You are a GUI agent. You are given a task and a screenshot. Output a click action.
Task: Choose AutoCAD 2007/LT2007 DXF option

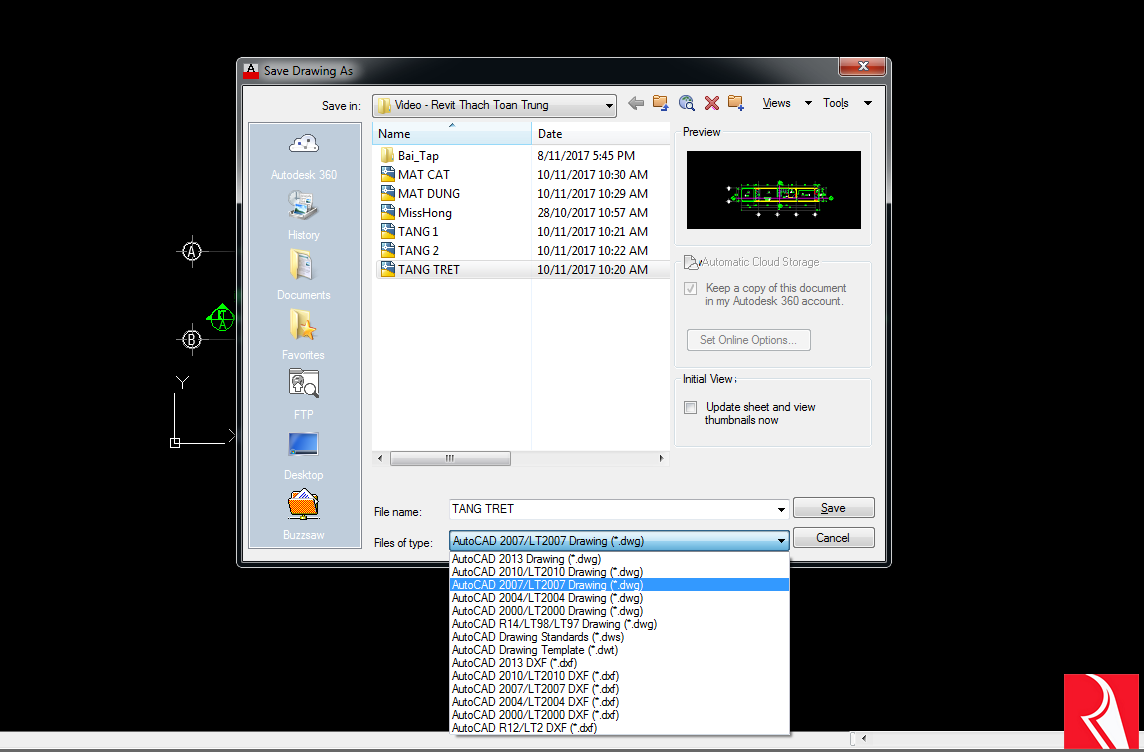click(619, 689)
